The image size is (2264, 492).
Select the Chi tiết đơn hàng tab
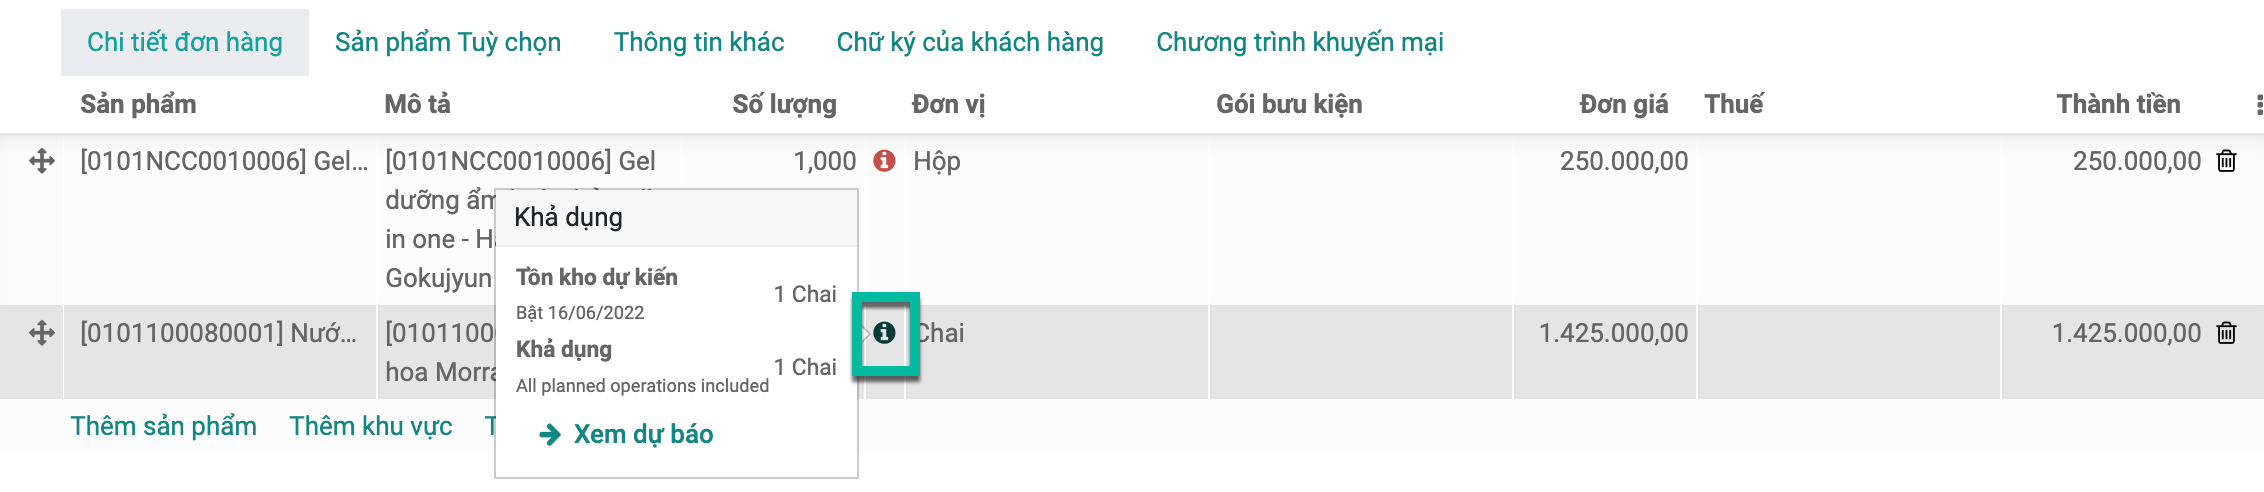tap(185, 42)
